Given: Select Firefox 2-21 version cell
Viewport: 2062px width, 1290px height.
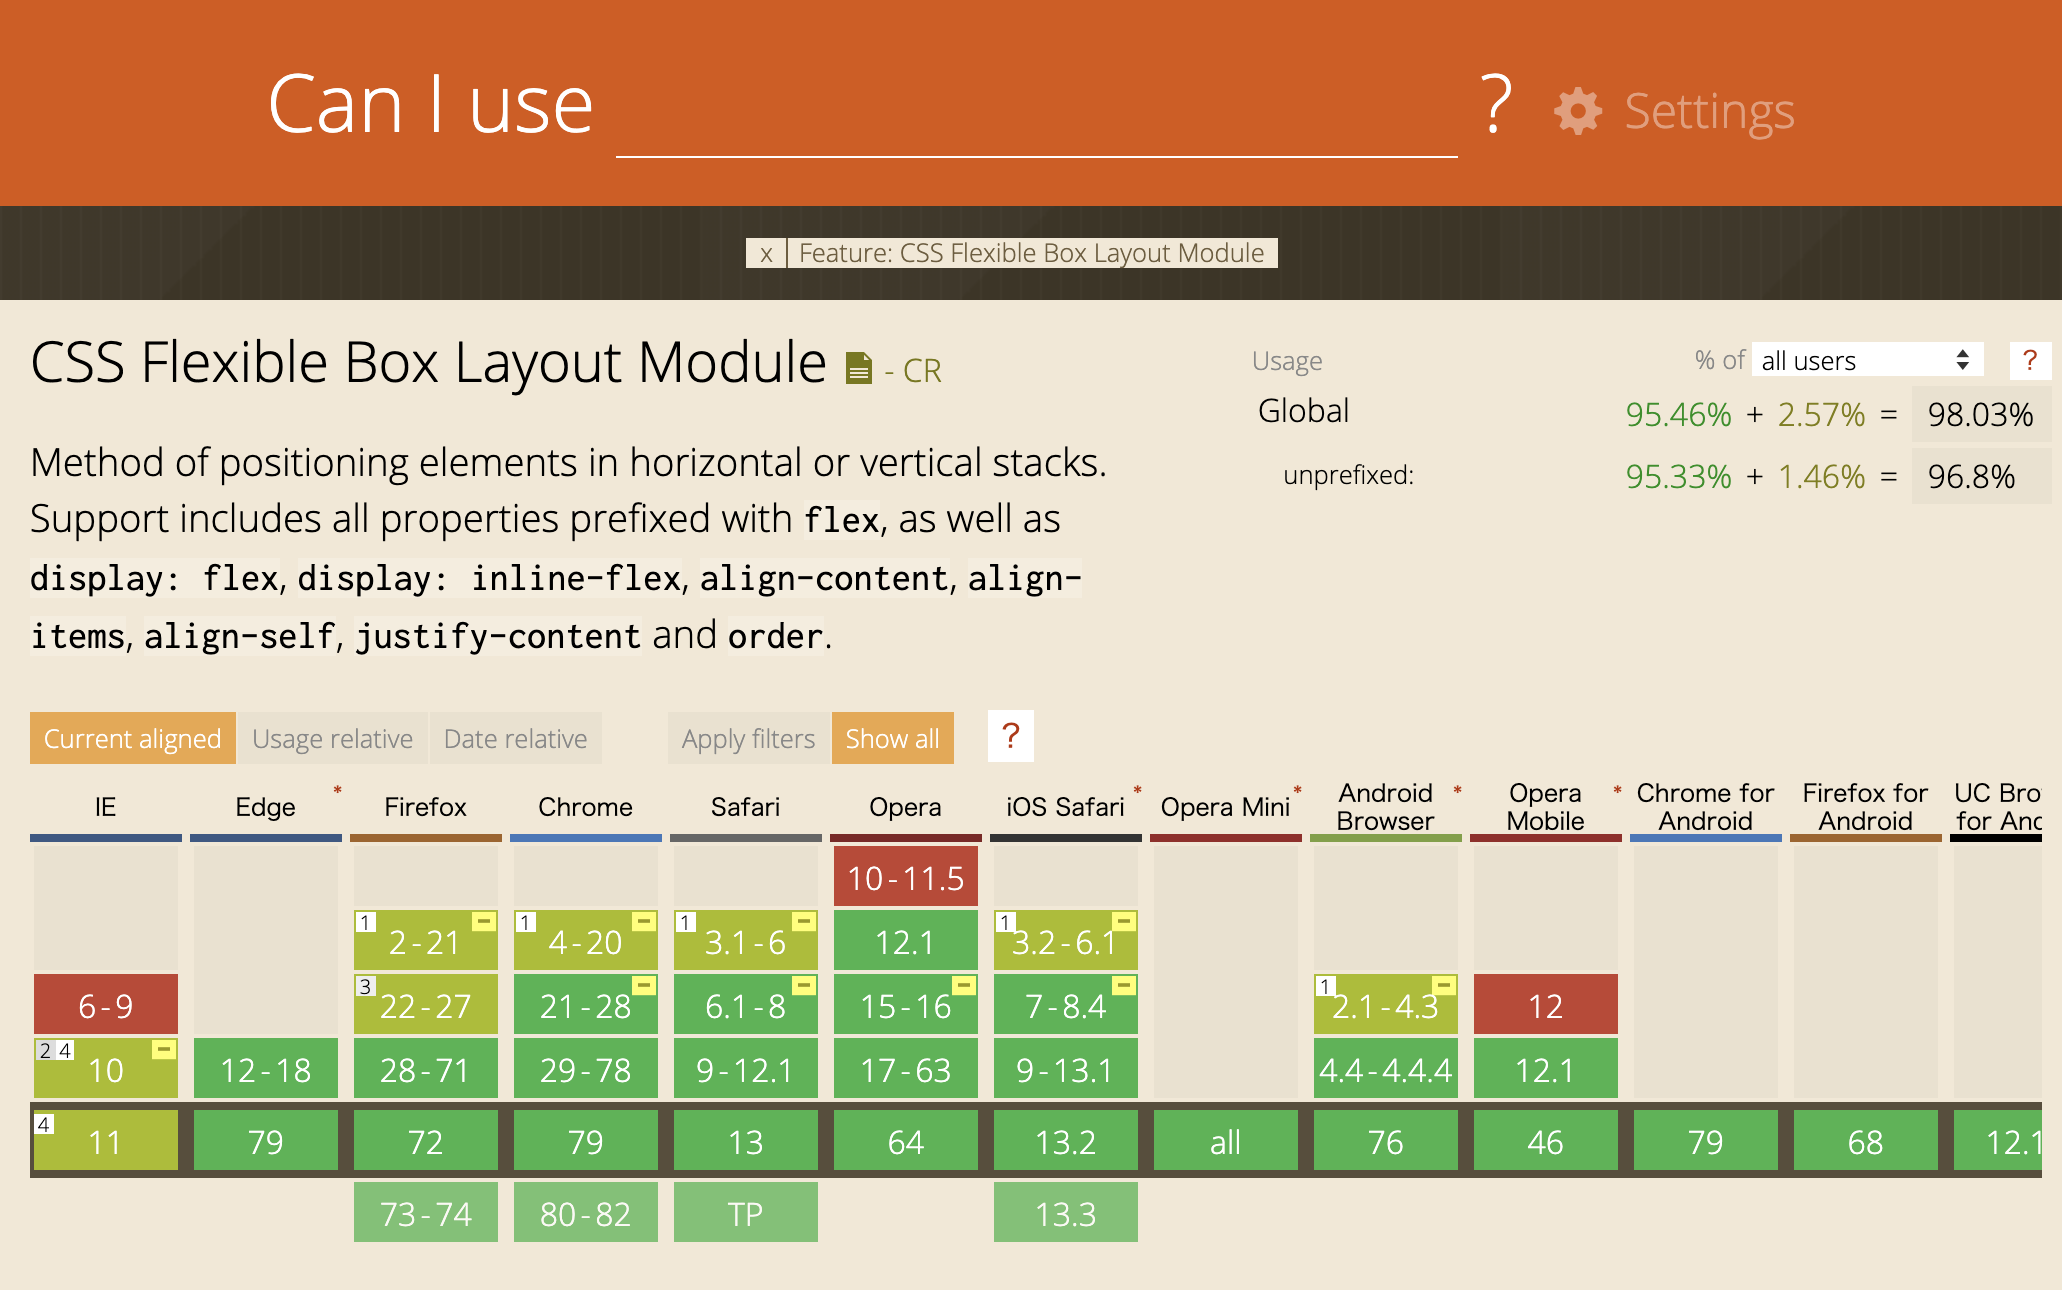Looking at the screenshot, I should [426, 941].
